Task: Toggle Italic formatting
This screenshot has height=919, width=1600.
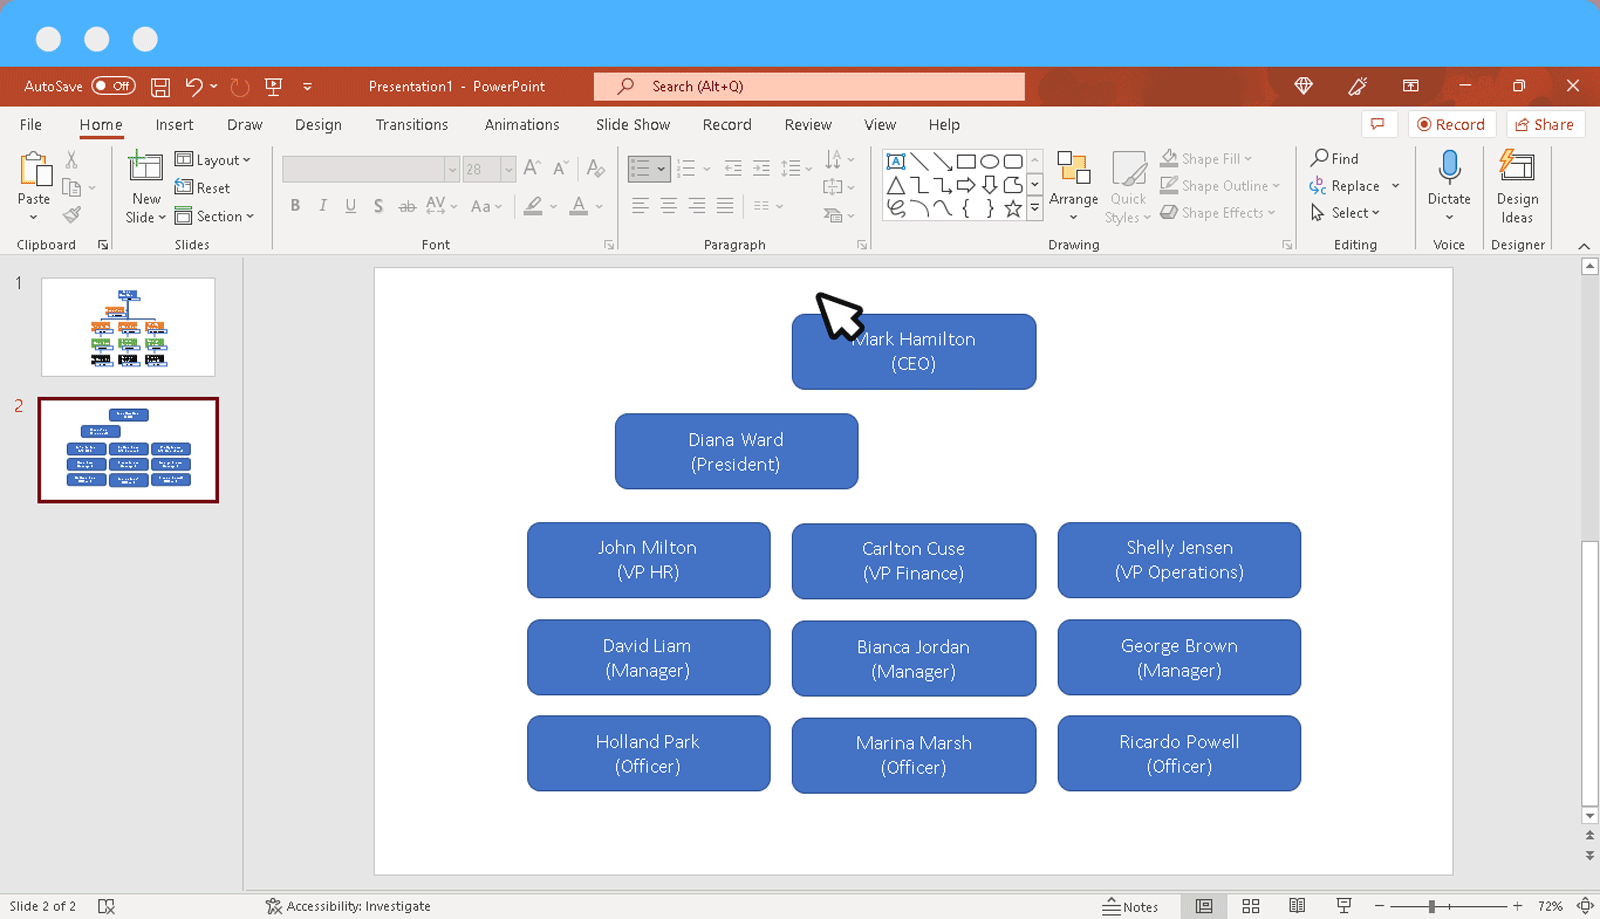Action: [x=322, y=206]
